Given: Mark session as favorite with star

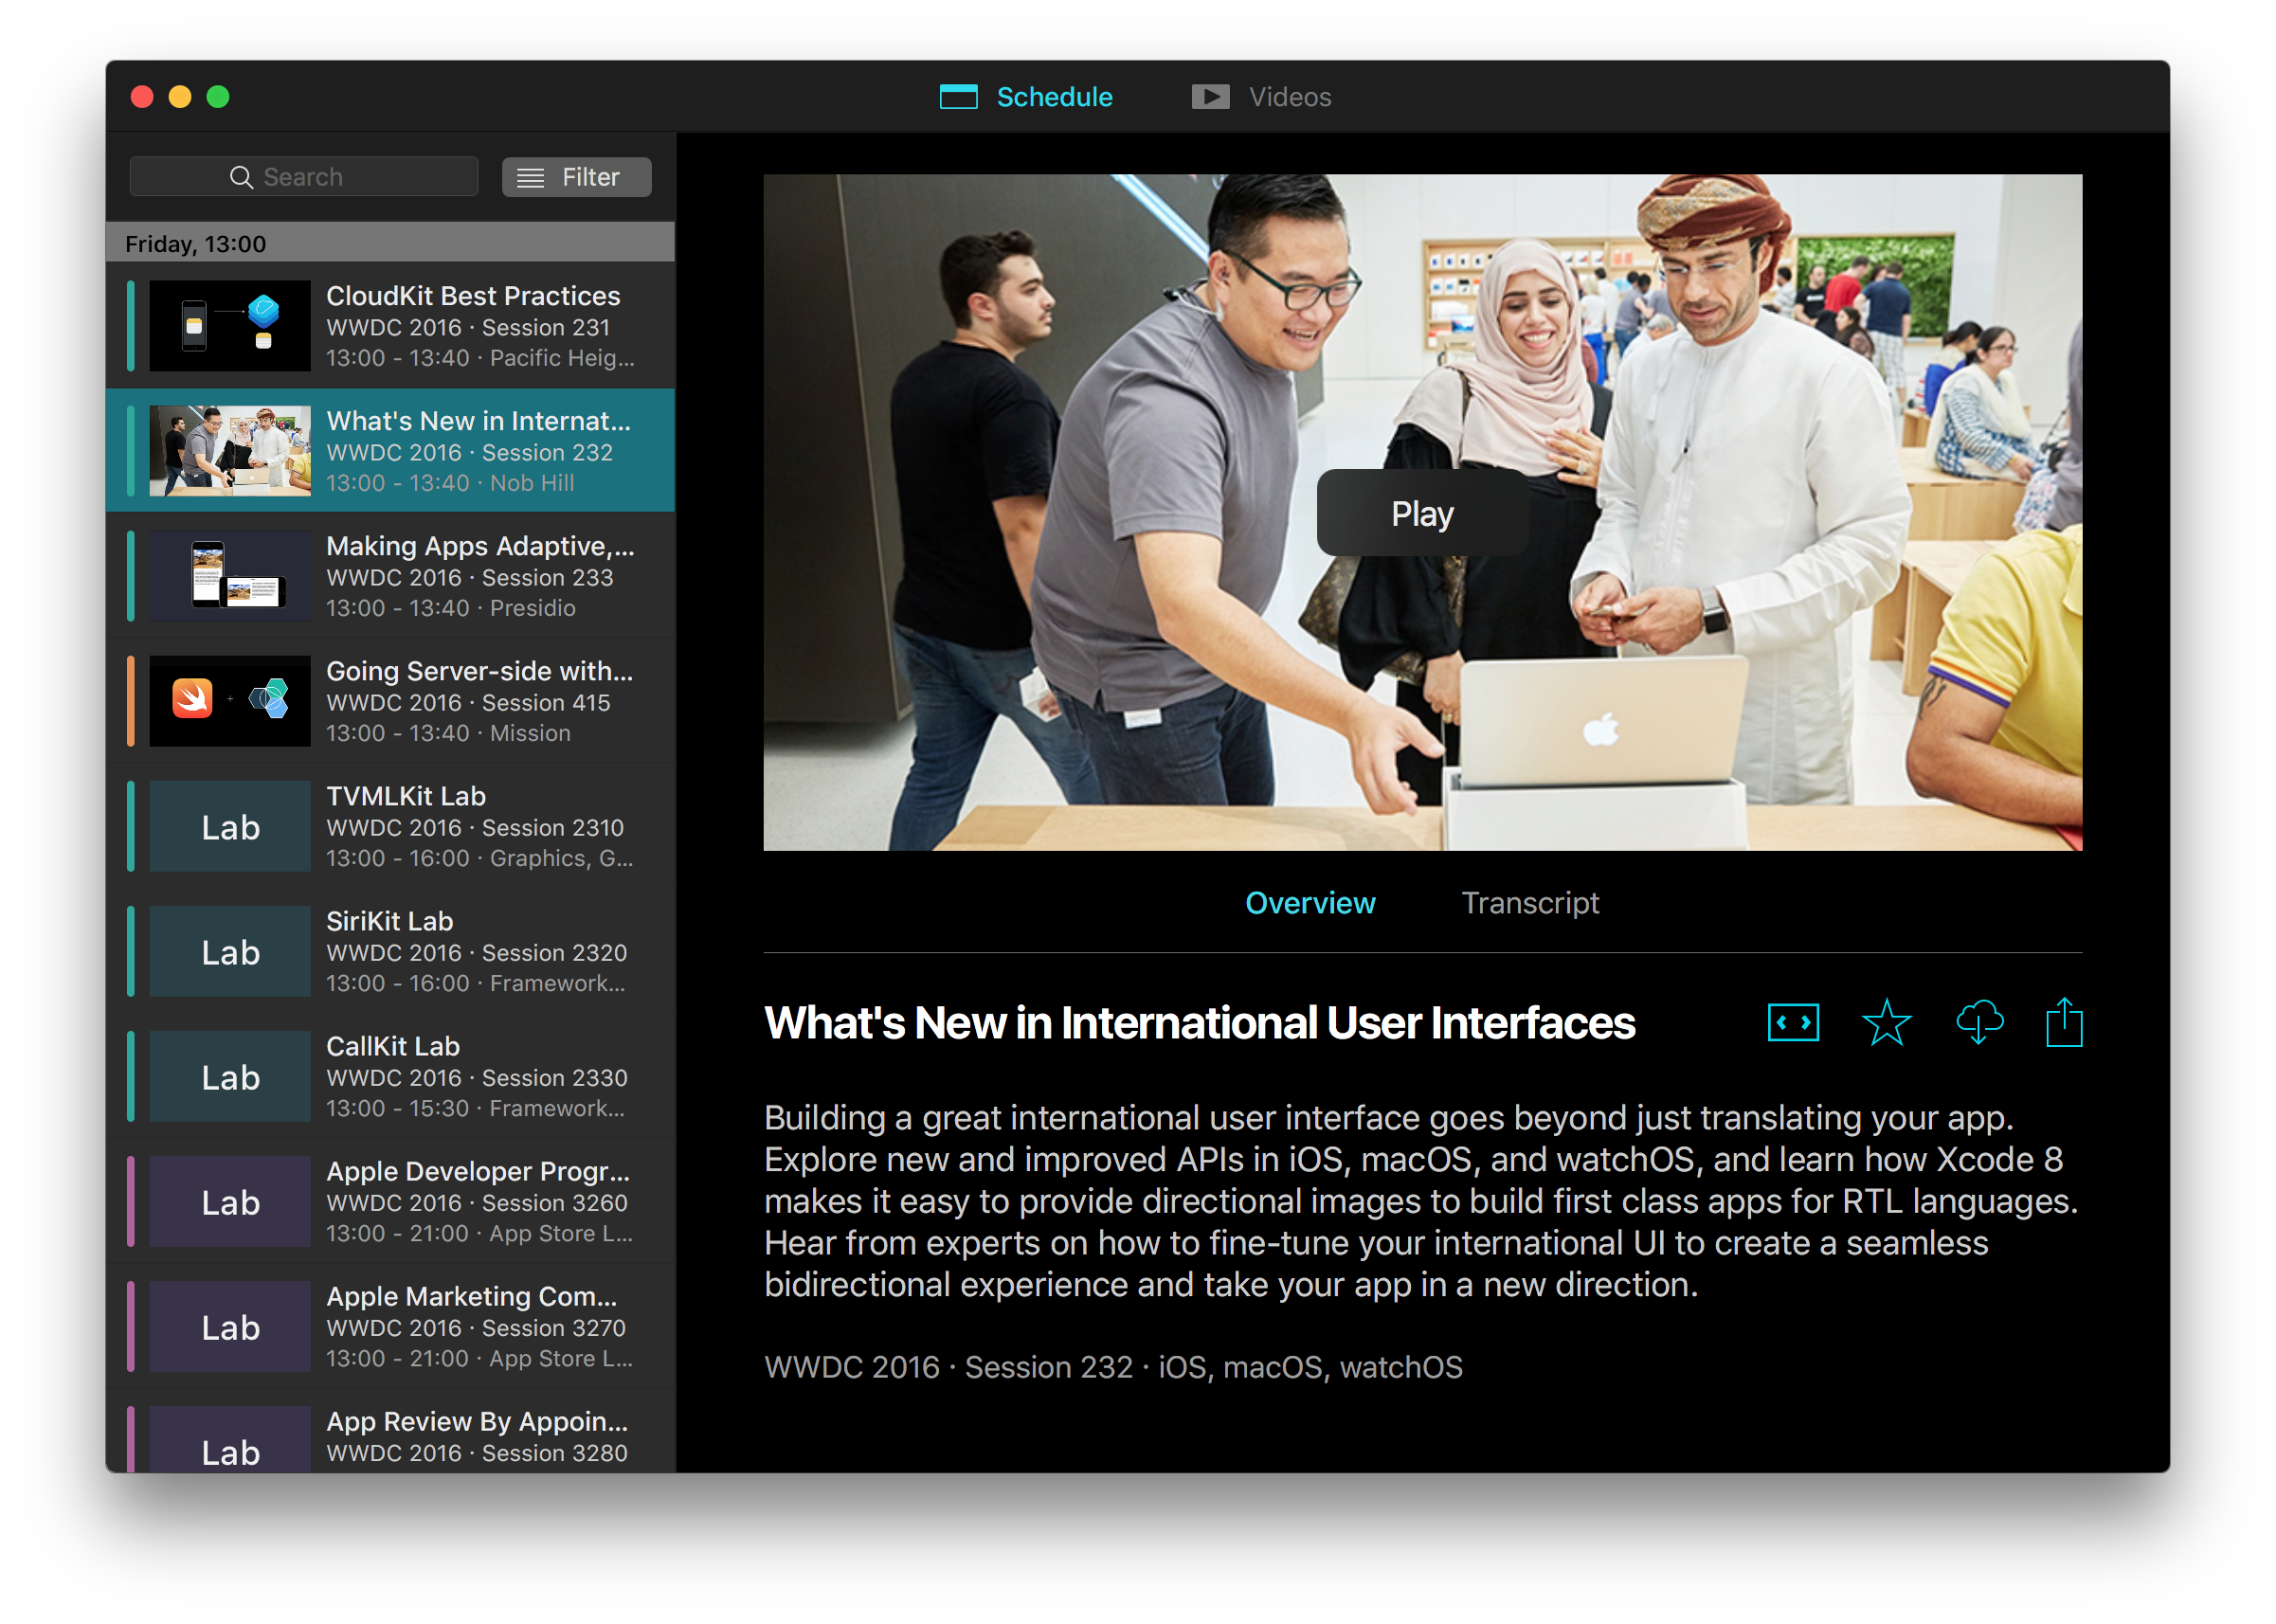Looking at the screenshot, I should (x=1886, y=1023).
